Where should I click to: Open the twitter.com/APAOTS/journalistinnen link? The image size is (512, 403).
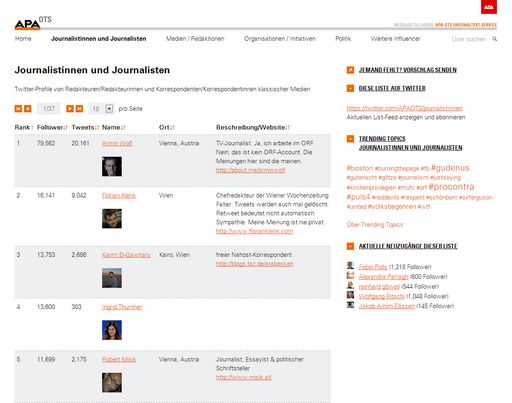click(x=404, y=108)
